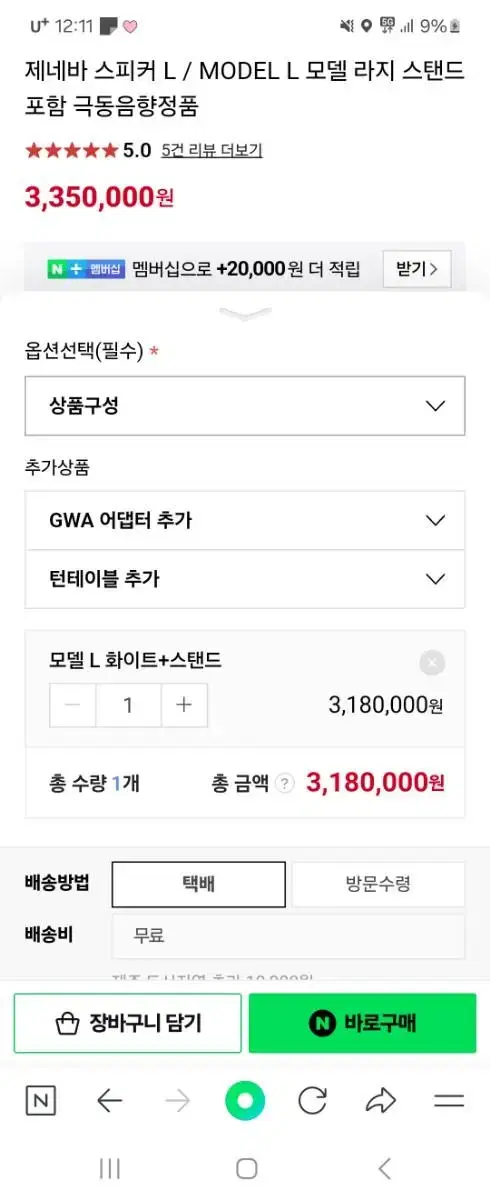The height and width of the screenshot is (1200, 490).
Task: Tap the green circle Naver search button
Action: (245, 1101)
